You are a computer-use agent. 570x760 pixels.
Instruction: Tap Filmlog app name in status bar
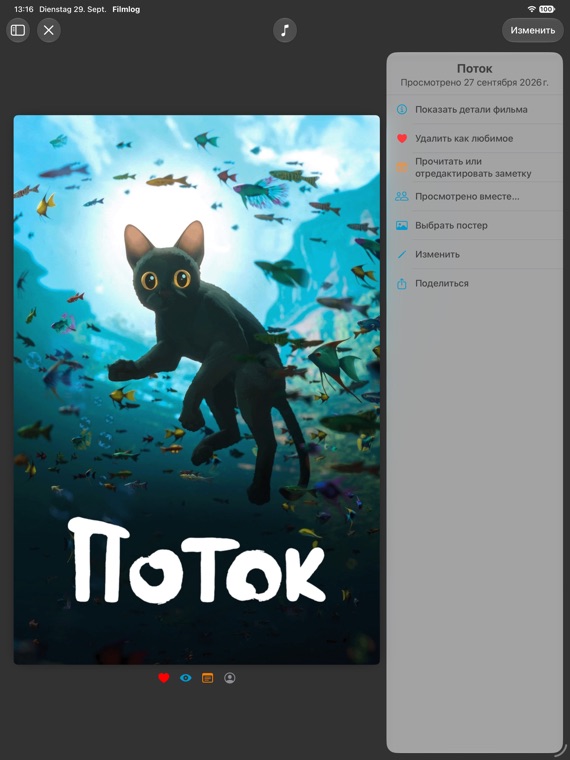(126, 9)
